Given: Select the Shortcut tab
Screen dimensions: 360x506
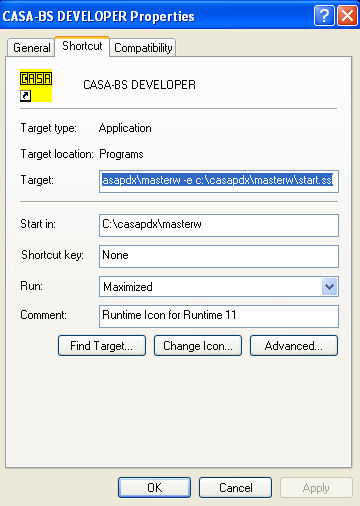Looking at the screenshot, I should tap(82, 46).
